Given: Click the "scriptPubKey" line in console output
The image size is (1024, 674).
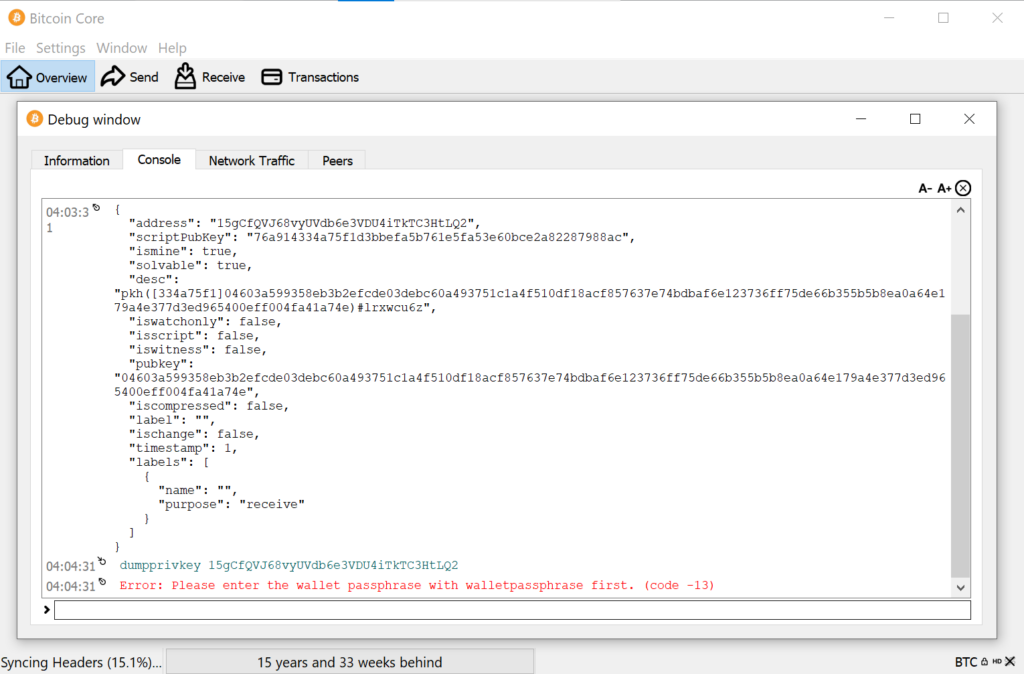Looking at the screenshot, I should [381, 237].
